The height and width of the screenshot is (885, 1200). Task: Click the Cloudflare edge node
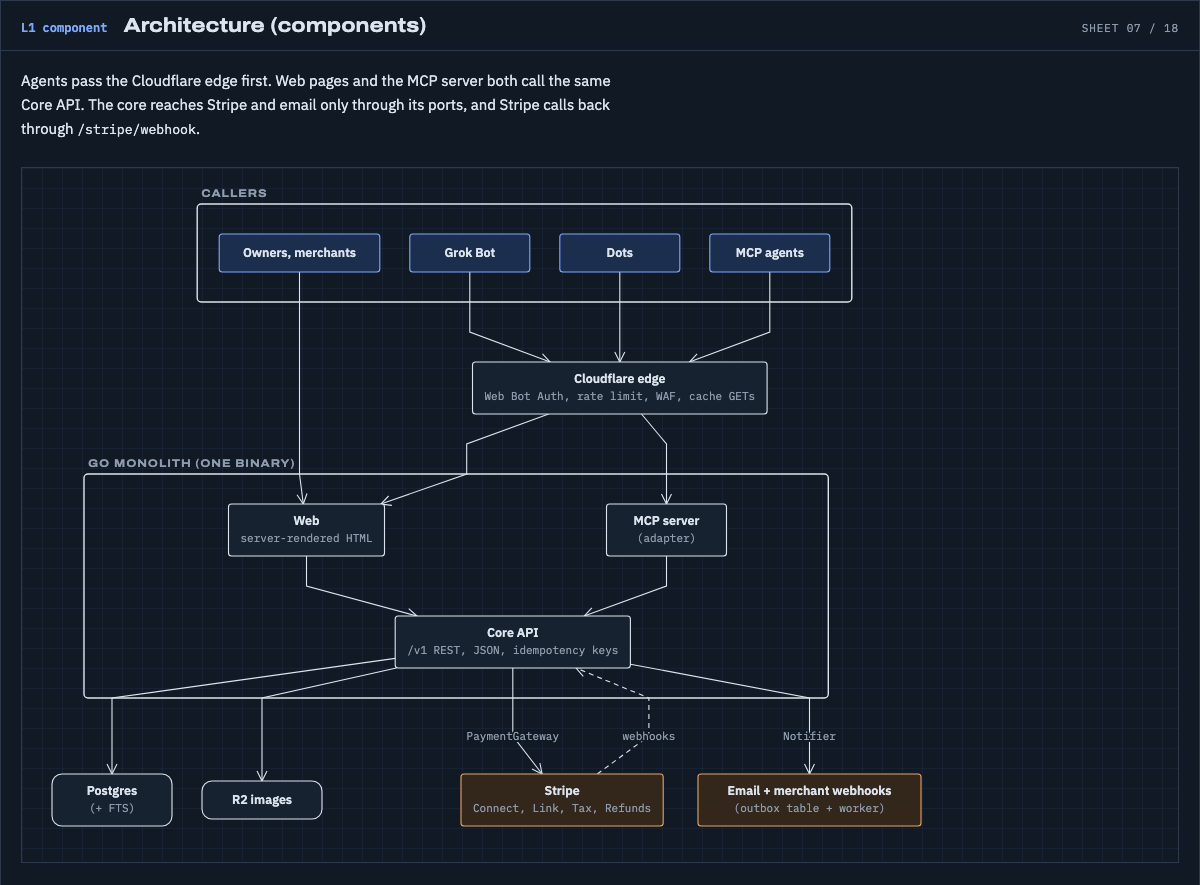coord(620,388)
